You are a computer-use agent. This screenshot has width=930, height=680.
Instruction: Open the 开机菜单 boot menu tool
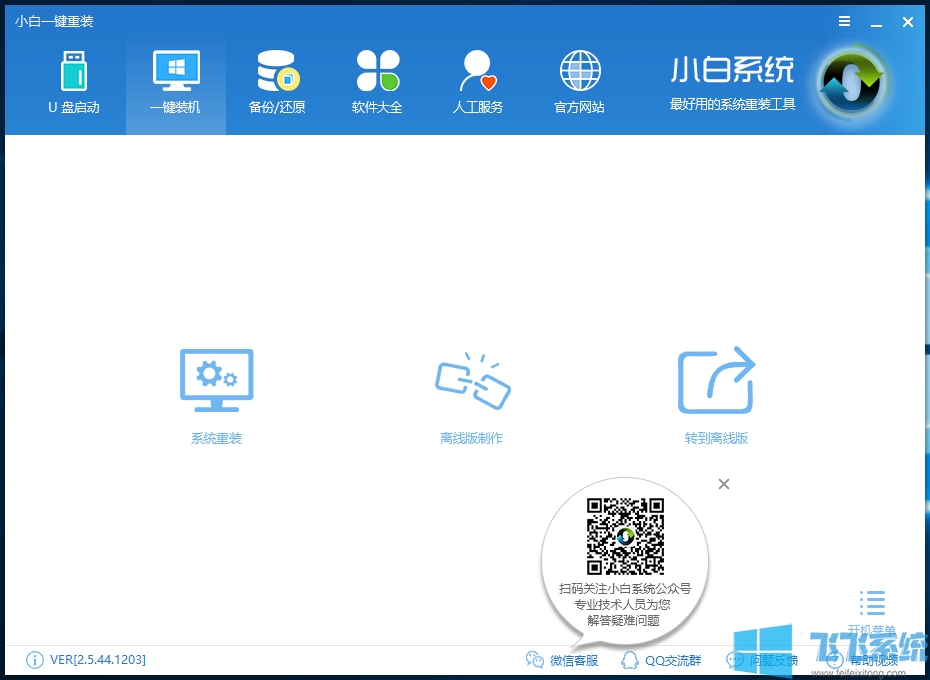click(872, 605)
